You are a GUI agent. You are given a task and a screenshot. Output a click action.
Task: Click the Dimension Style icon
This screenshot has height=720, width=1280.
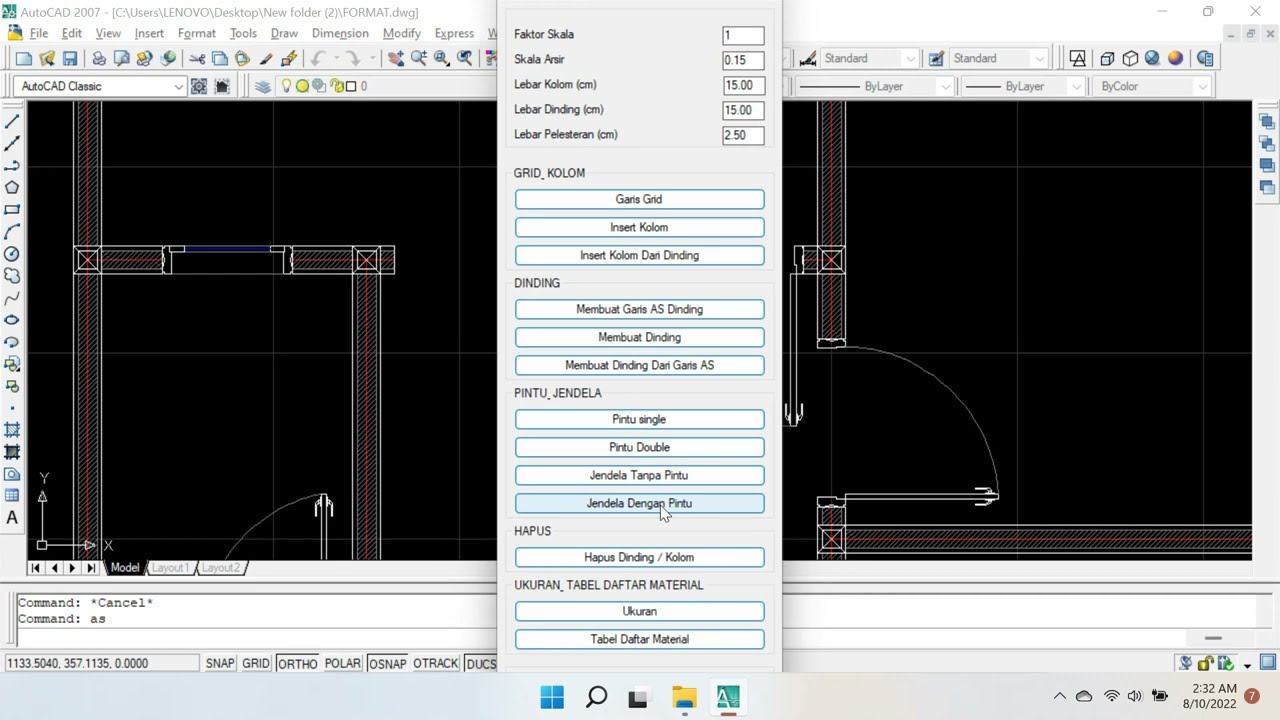pyautogui.click(x=808, y=59)
